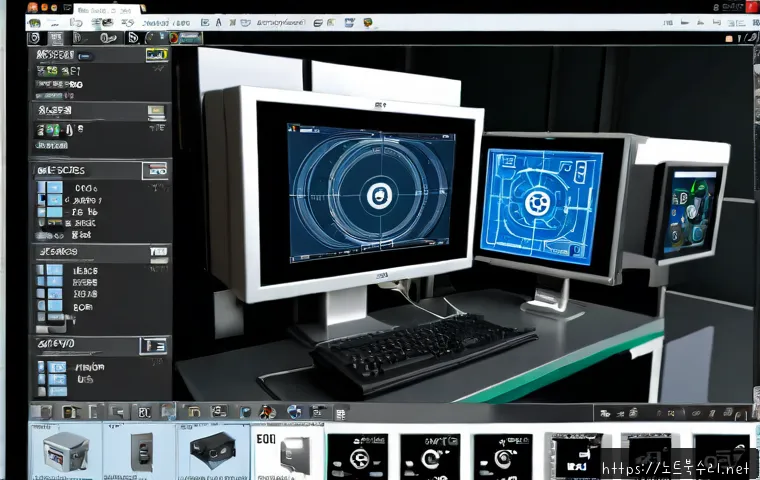Open the white EOO card thumbnail
This screenshot has height=480, width=760.
(x=287, y=454)
